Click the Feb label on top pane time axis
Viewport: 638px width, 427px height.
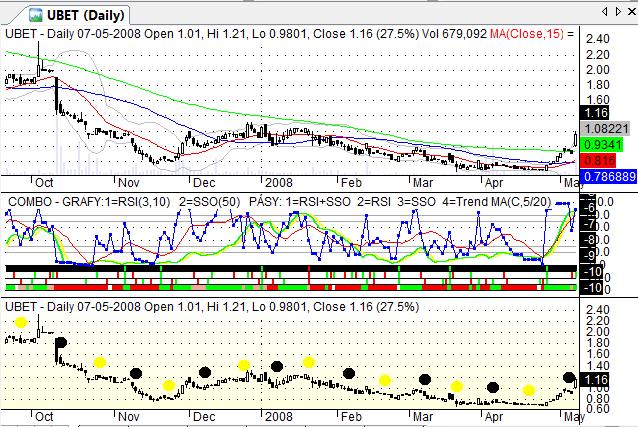coord(351,183)
